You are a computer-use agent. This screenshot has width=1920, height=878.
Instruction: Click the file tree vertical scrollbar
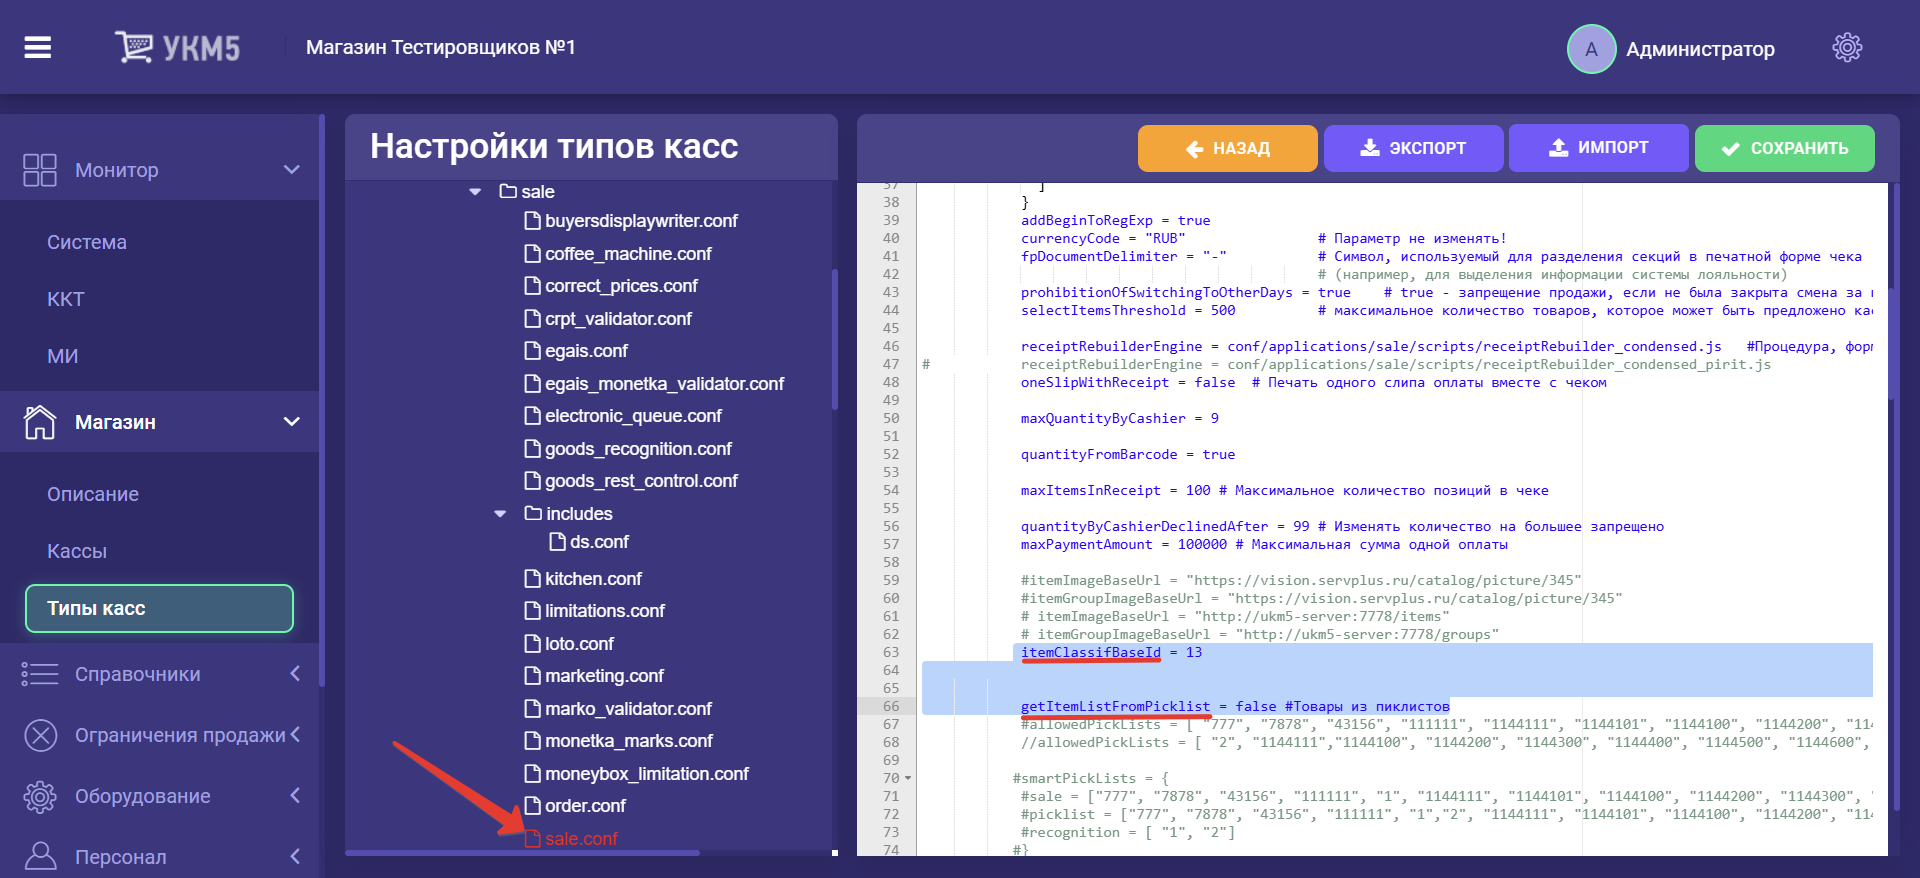pyautogui.click(x=835, y=340)
